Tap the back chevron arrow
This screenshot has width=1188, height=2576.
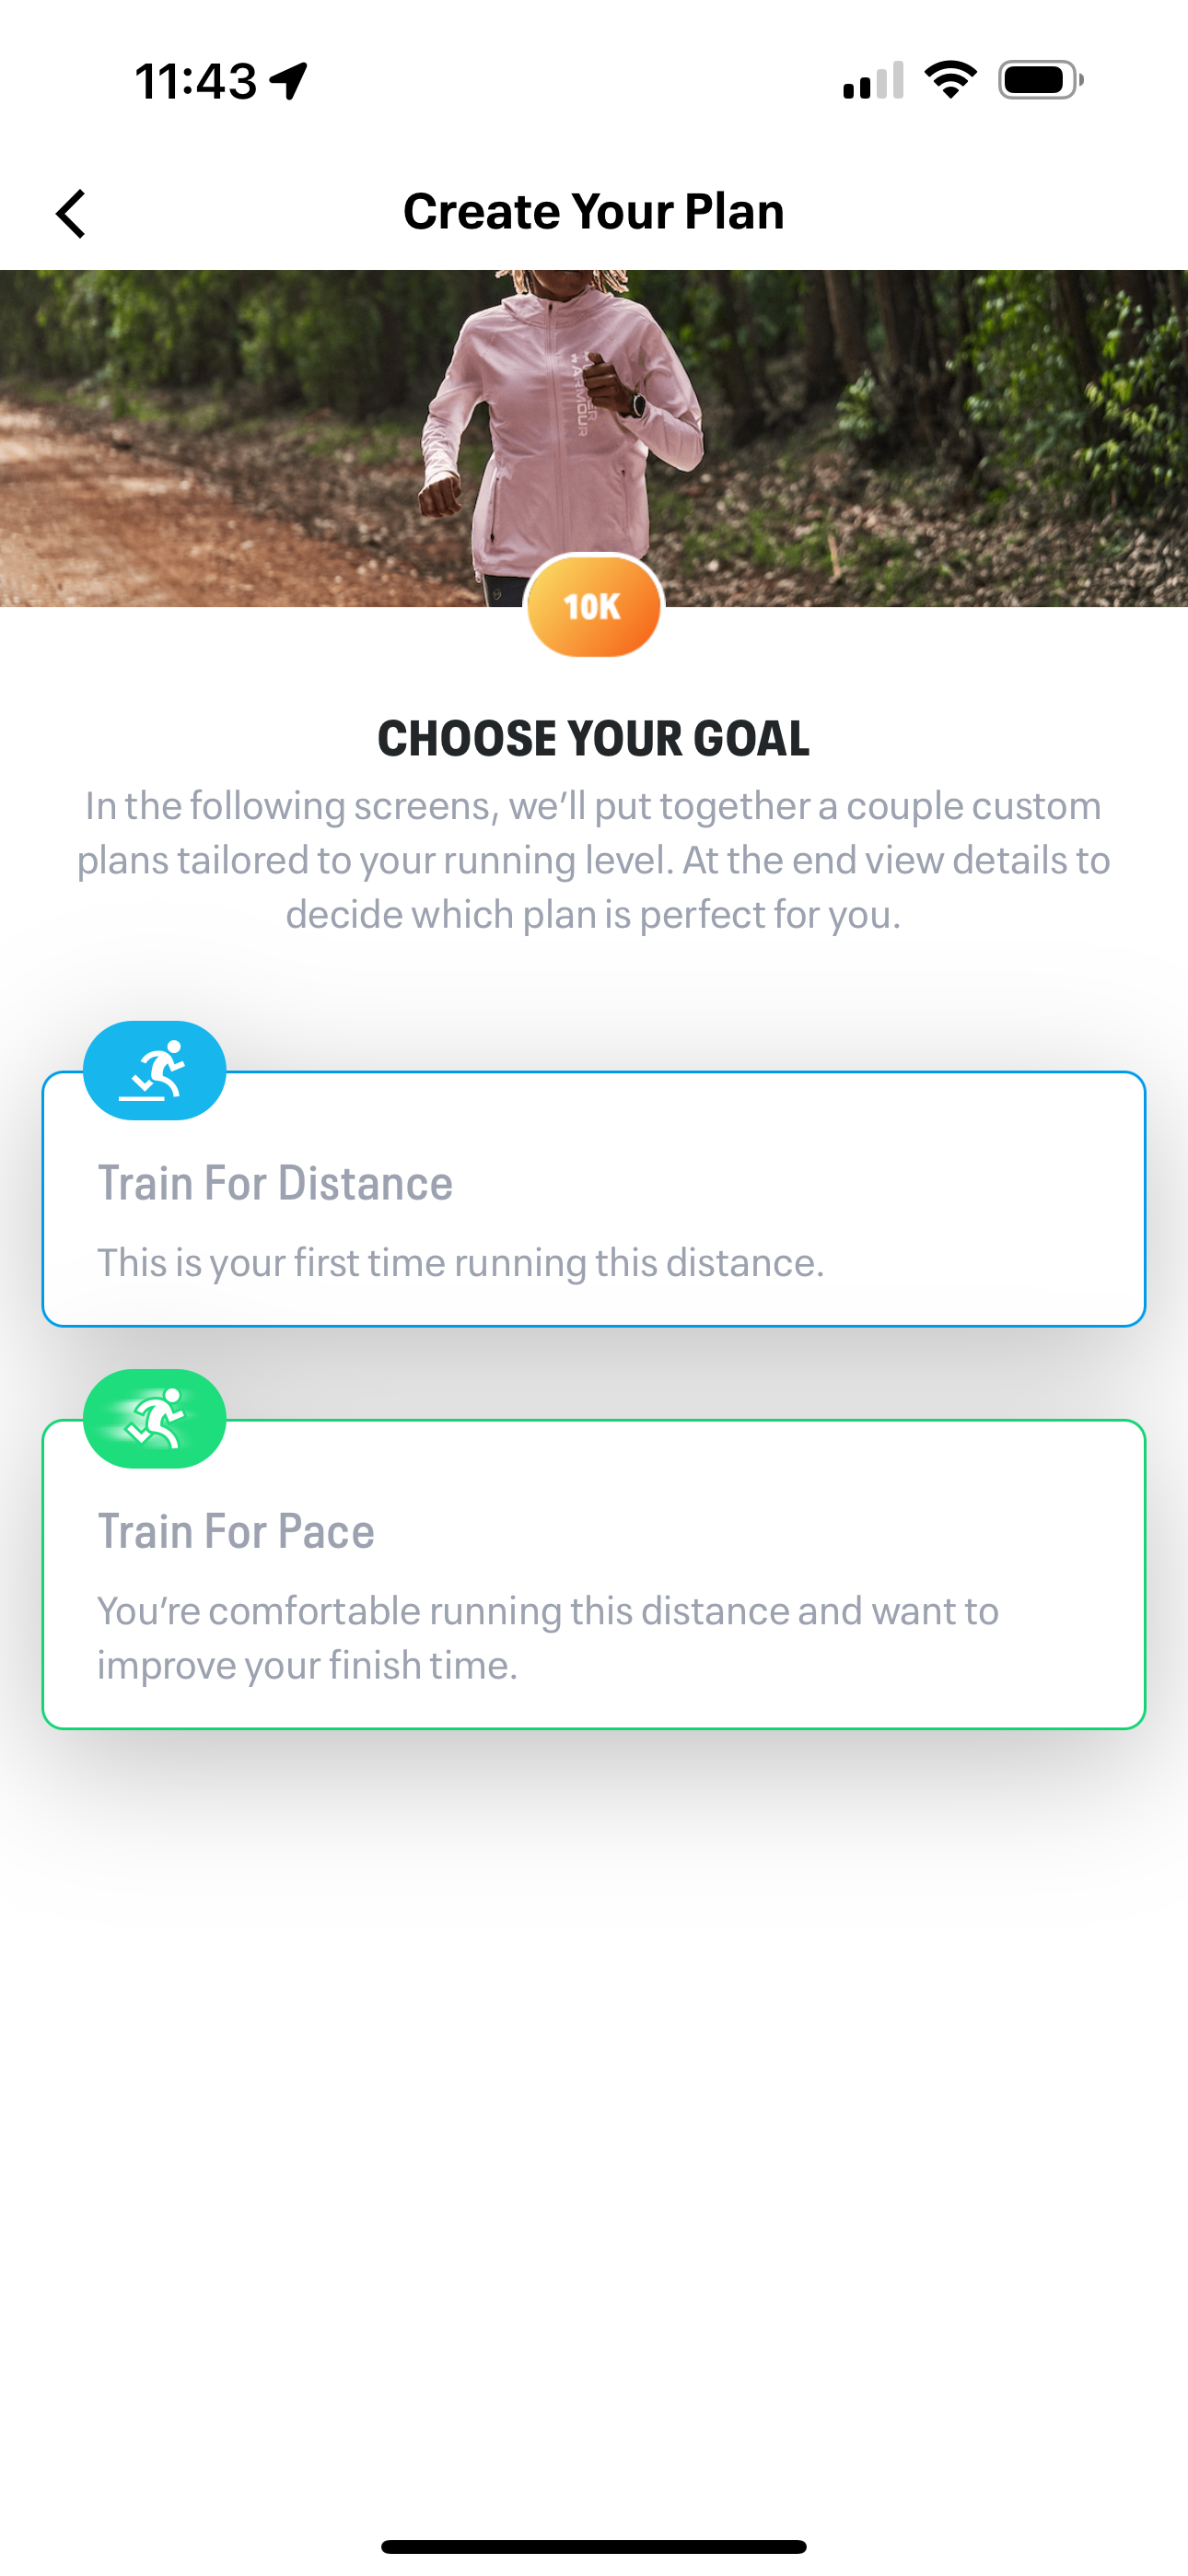tap(71, 213)
